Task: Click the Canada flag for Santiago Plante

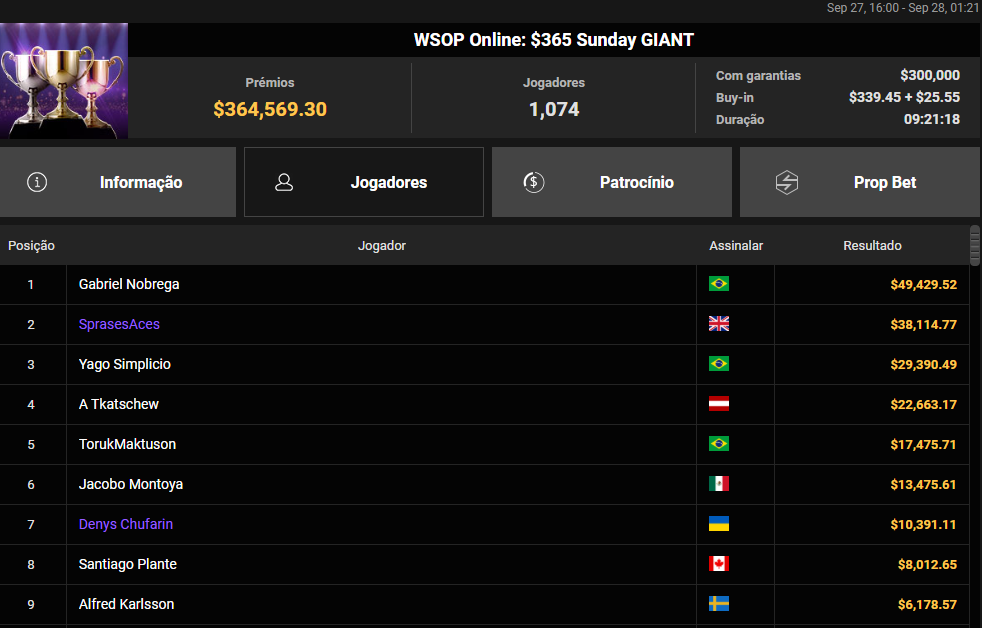Action: (x=718, y=564)
